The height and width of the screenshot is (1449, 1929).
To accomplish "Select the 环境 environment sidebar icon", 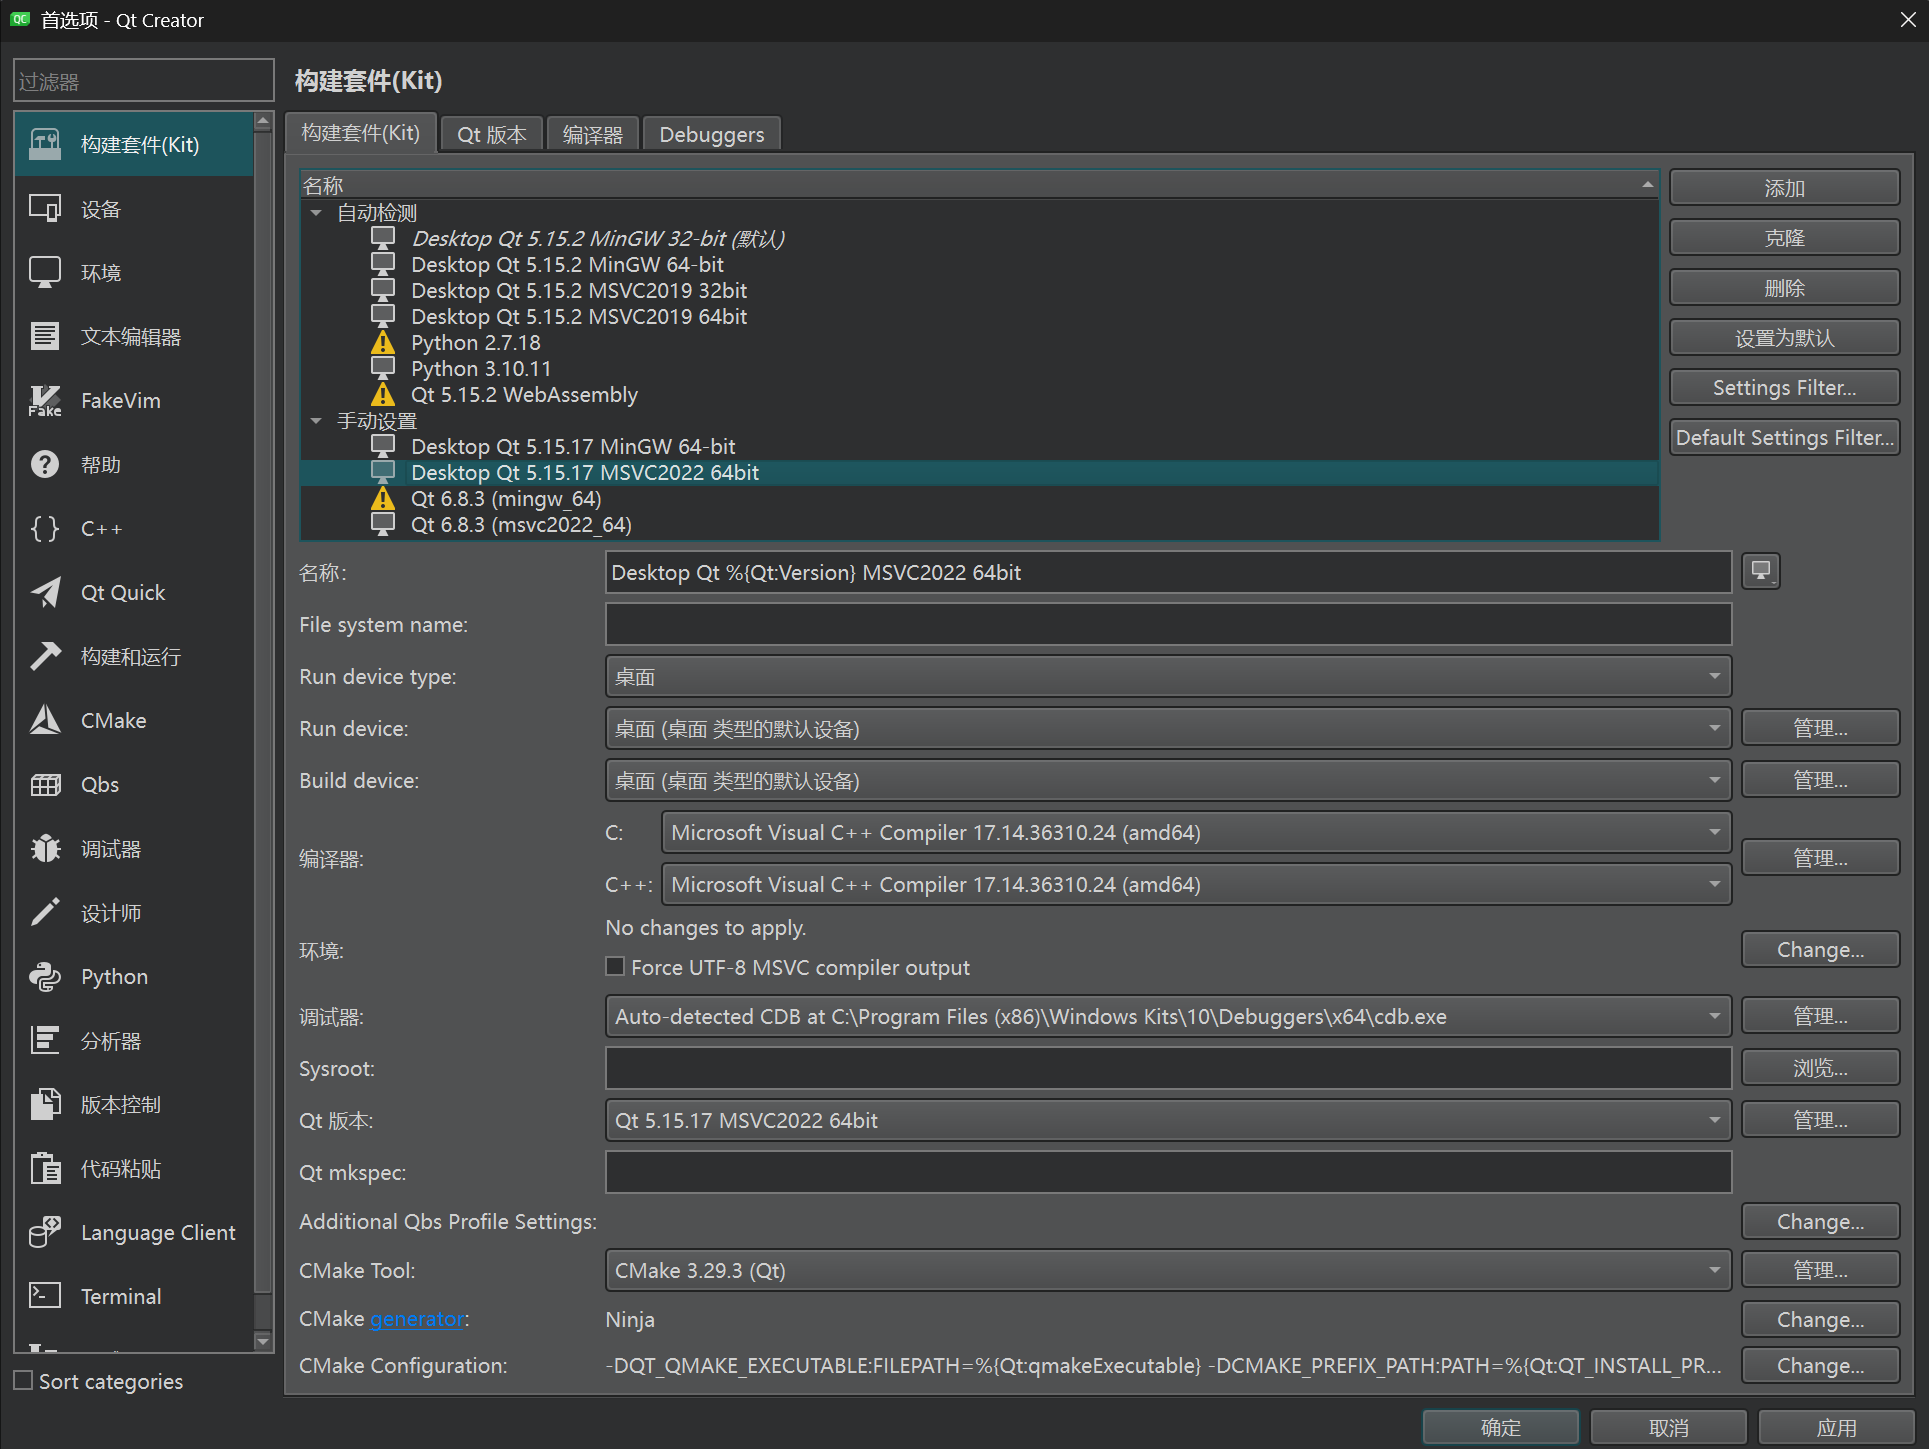I will tap(45, 273).
